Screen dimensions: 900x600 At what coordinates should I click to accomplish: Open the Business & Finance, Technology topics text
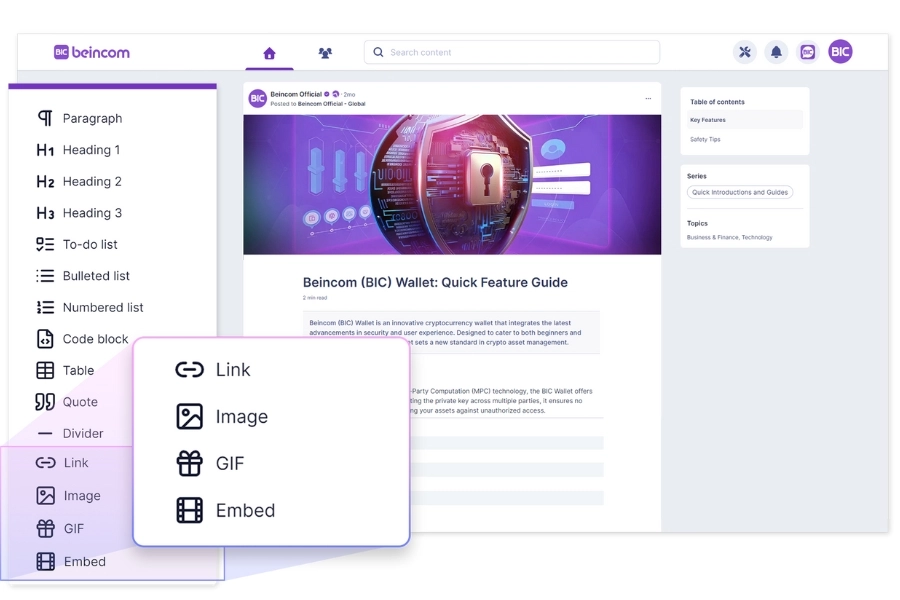click(x=730, y=237)
